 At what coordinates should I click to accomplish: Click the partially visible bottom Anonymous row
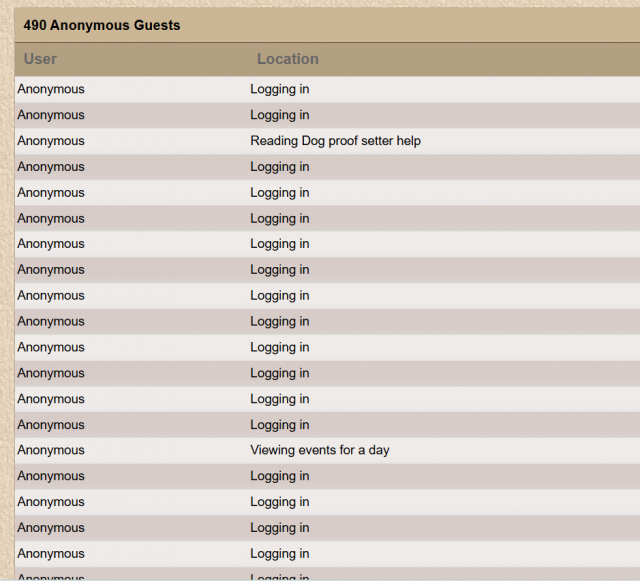51,577
